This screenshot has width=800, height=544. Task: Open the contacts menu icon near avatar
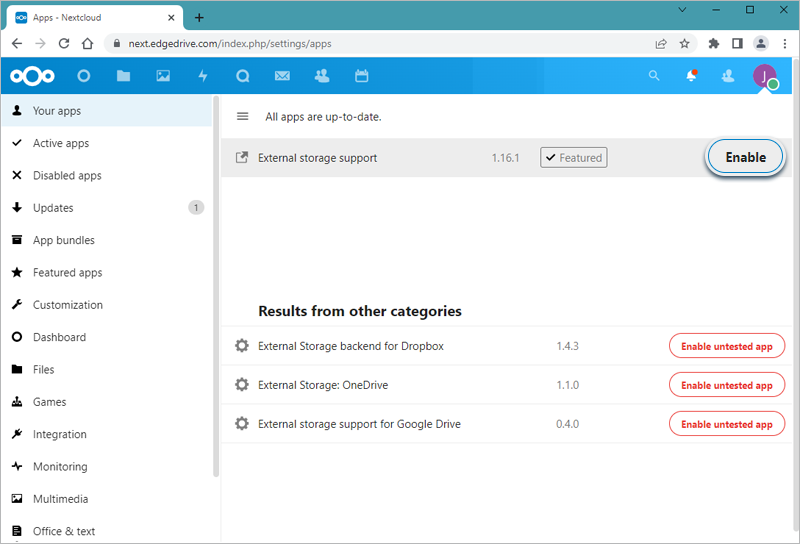pyautogui.click(x=728, y=76)
